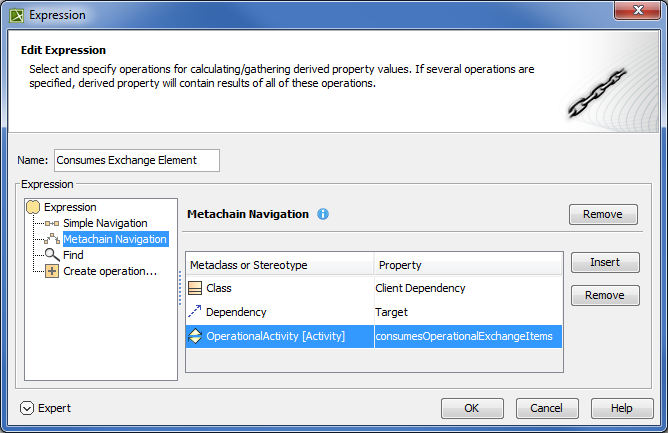Remove the selected table row
This screenshot has width=668, height=433.
point(605,295)
